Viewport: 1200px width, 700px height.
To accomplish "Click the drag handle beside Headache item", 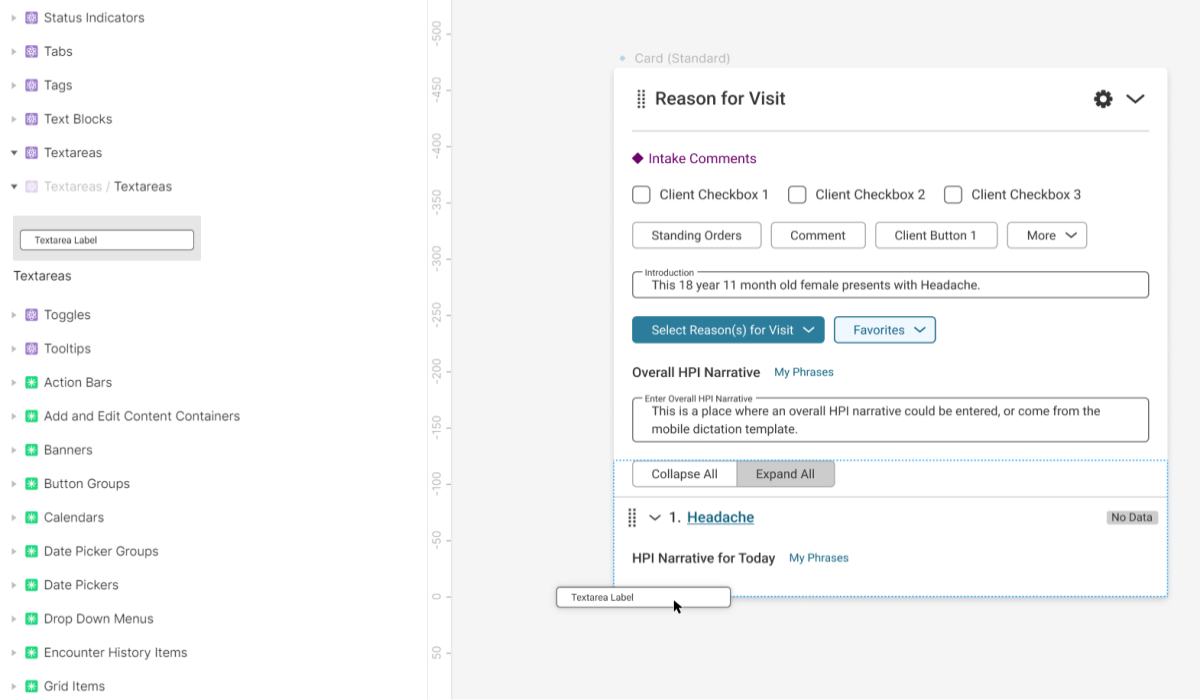I will pos(632,517).
